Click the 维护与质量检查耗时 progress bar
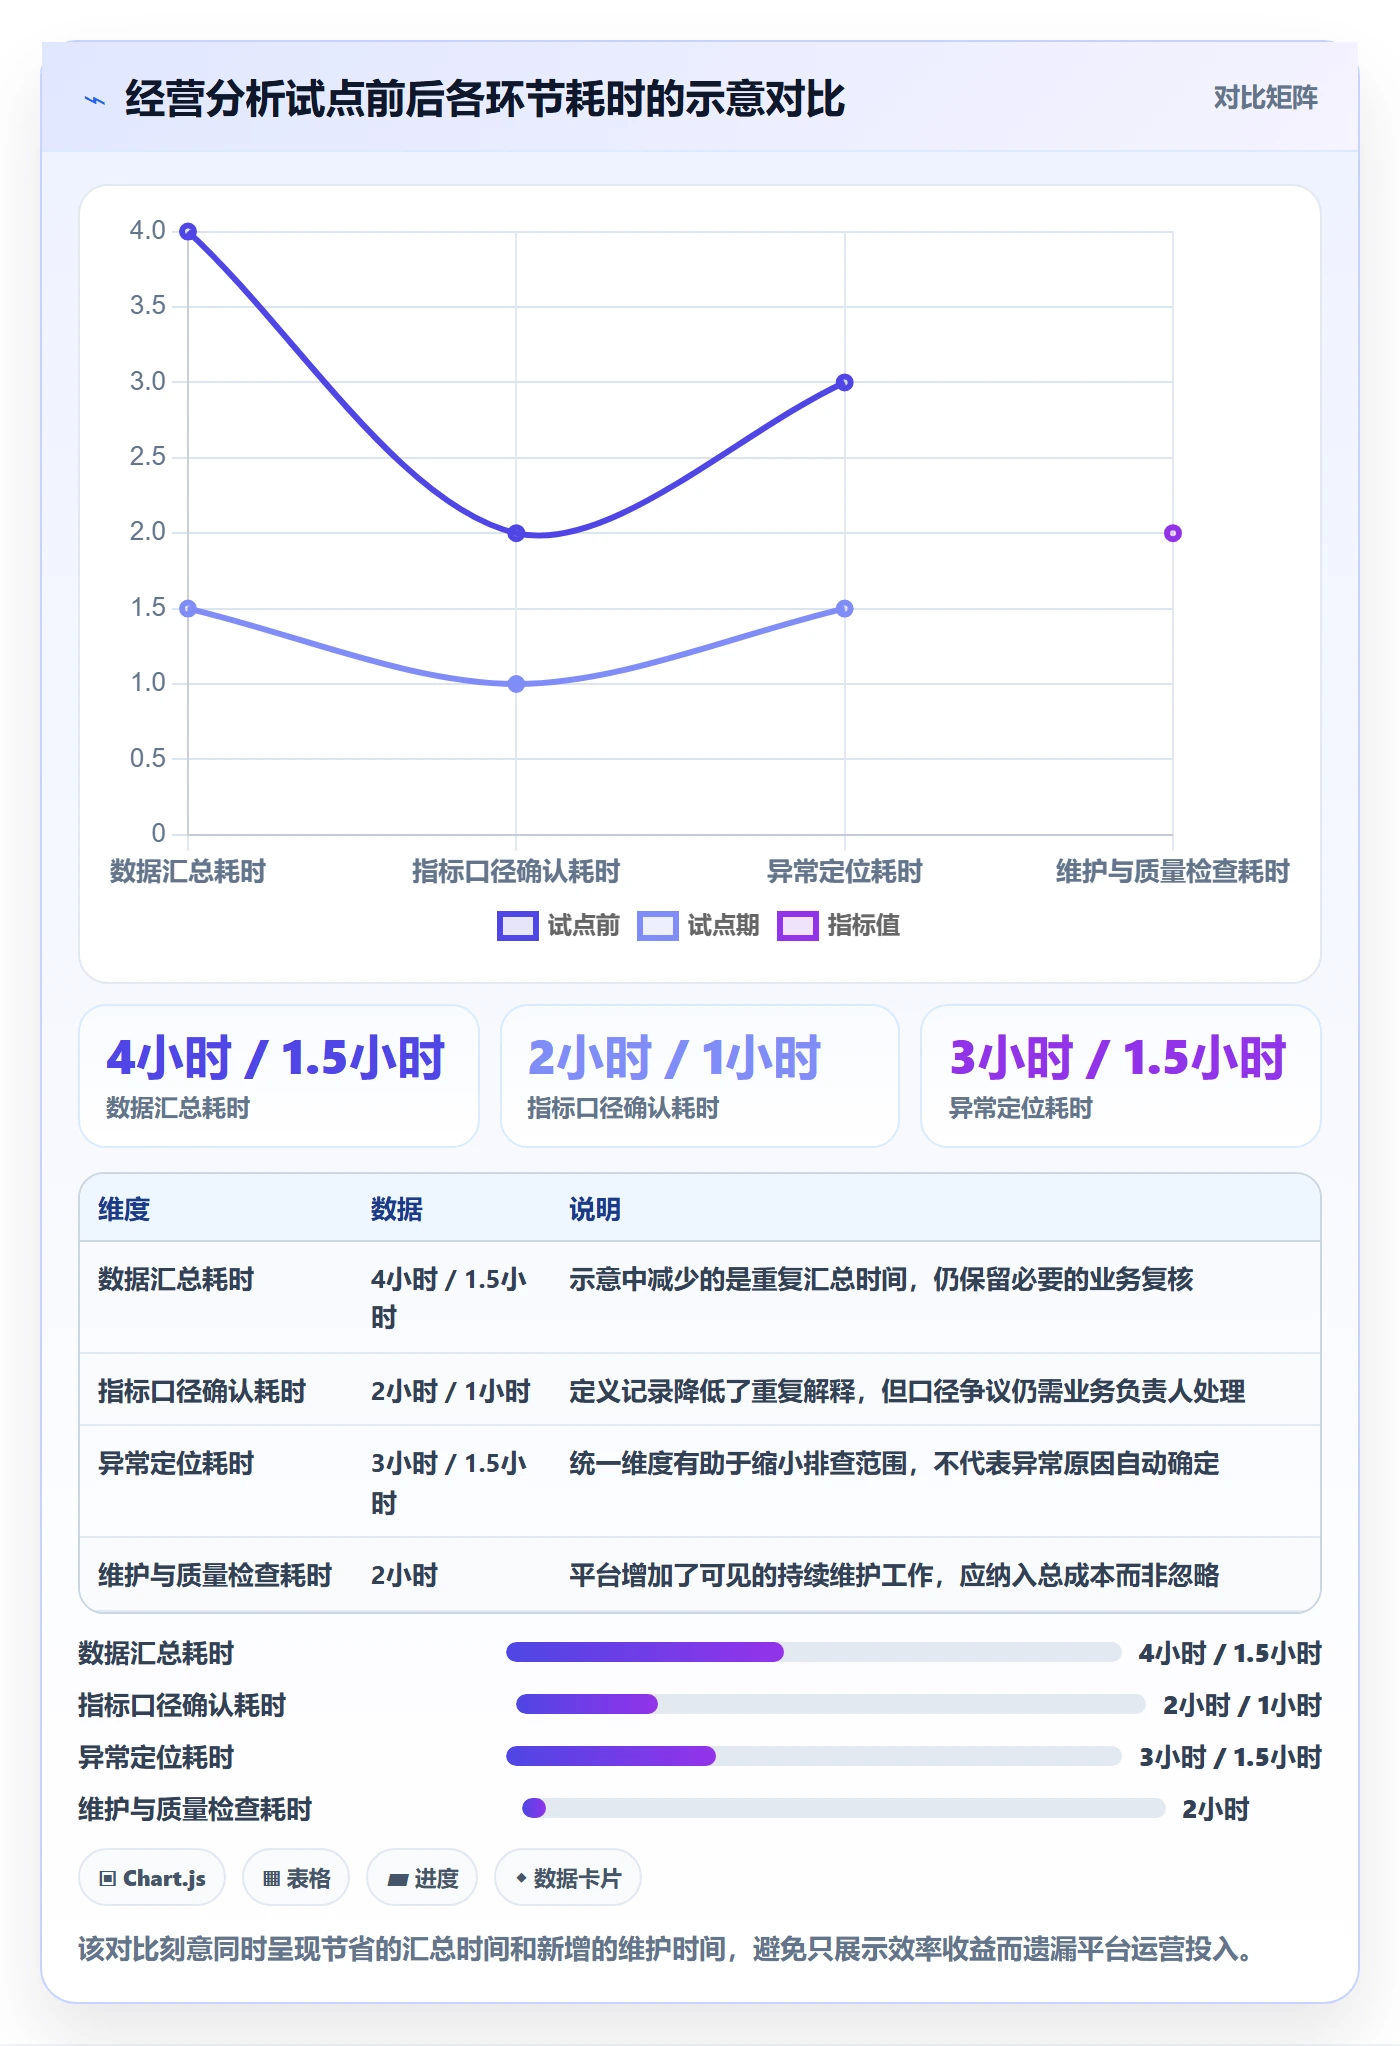Screen dimensions: 1400x2046 click(844, 1808)
